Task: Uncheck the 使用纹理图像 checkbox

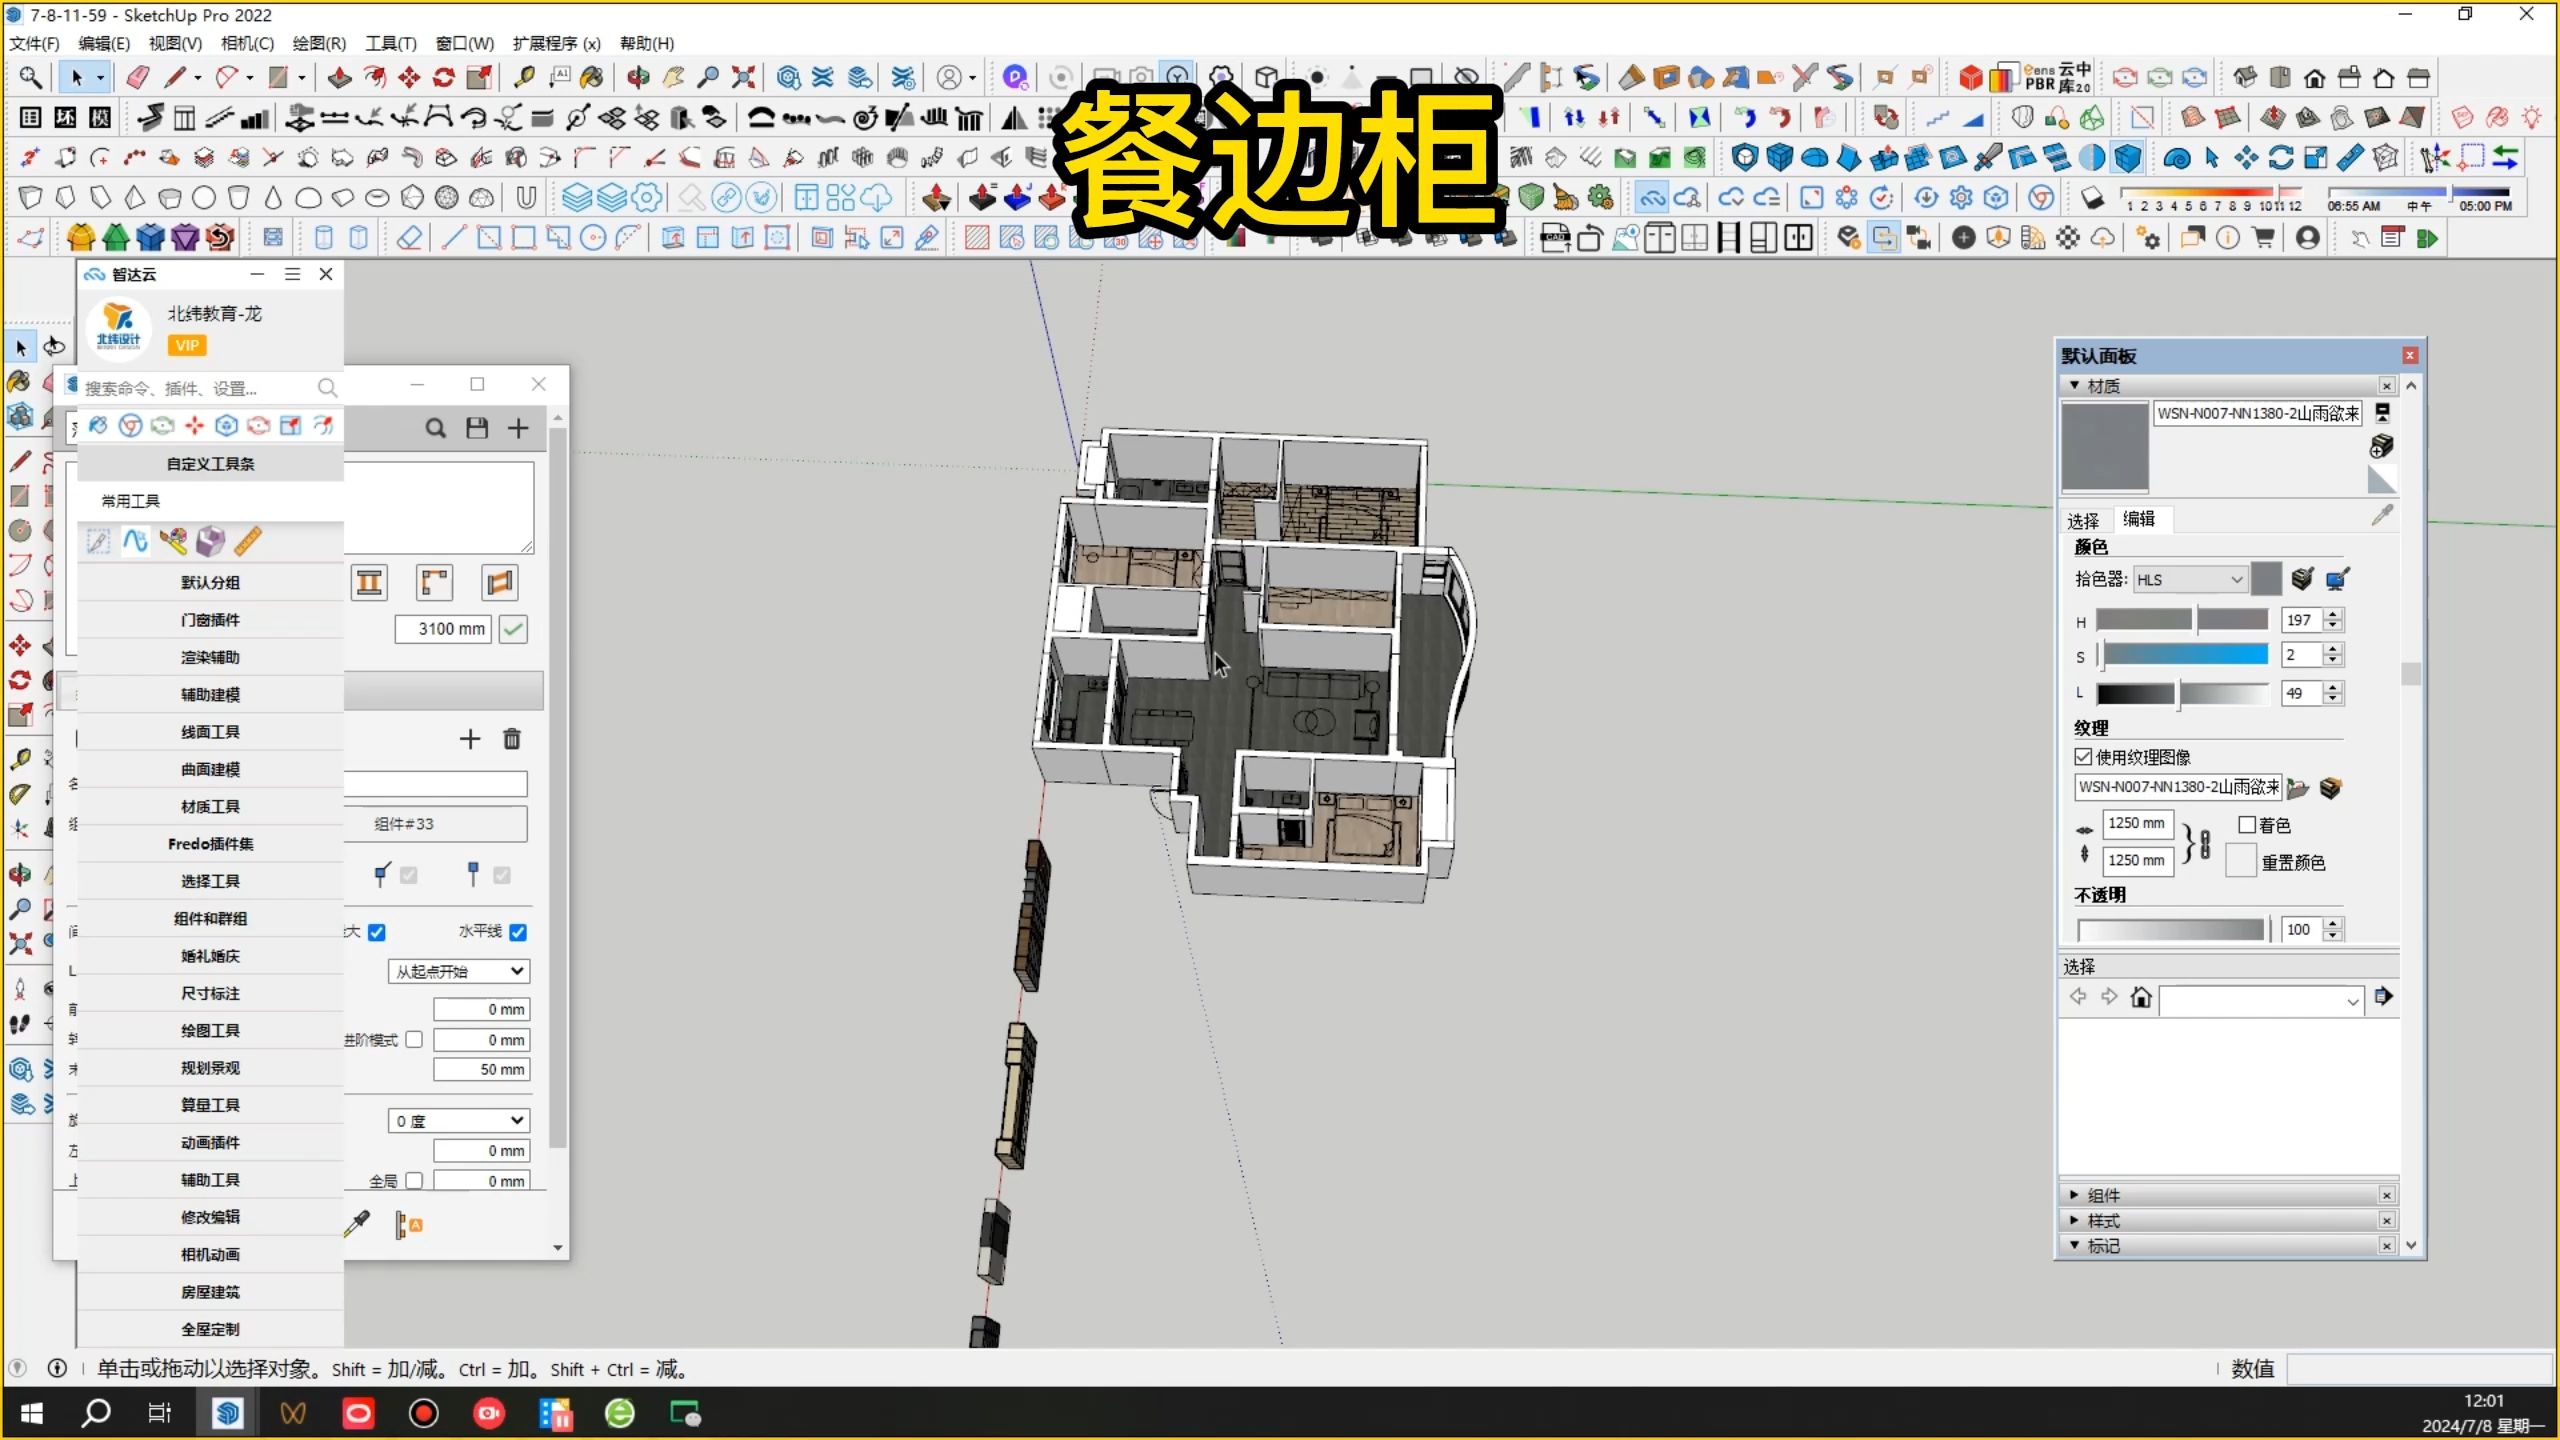Action: coord(2083,757)
